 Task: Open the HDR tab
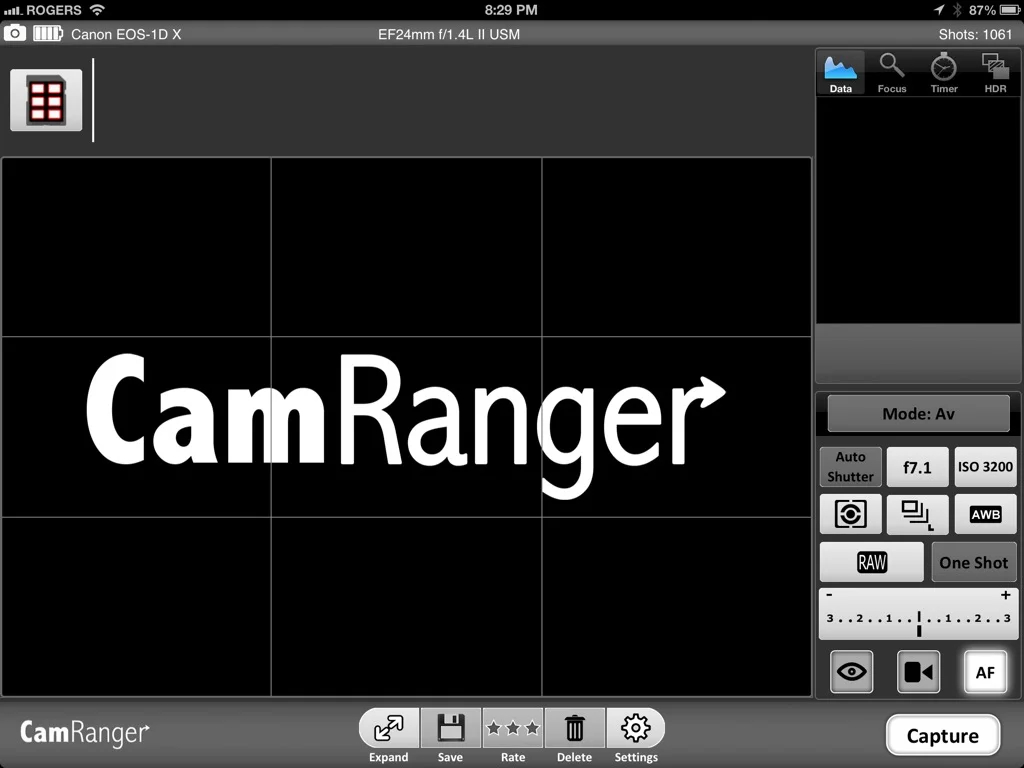995,73
